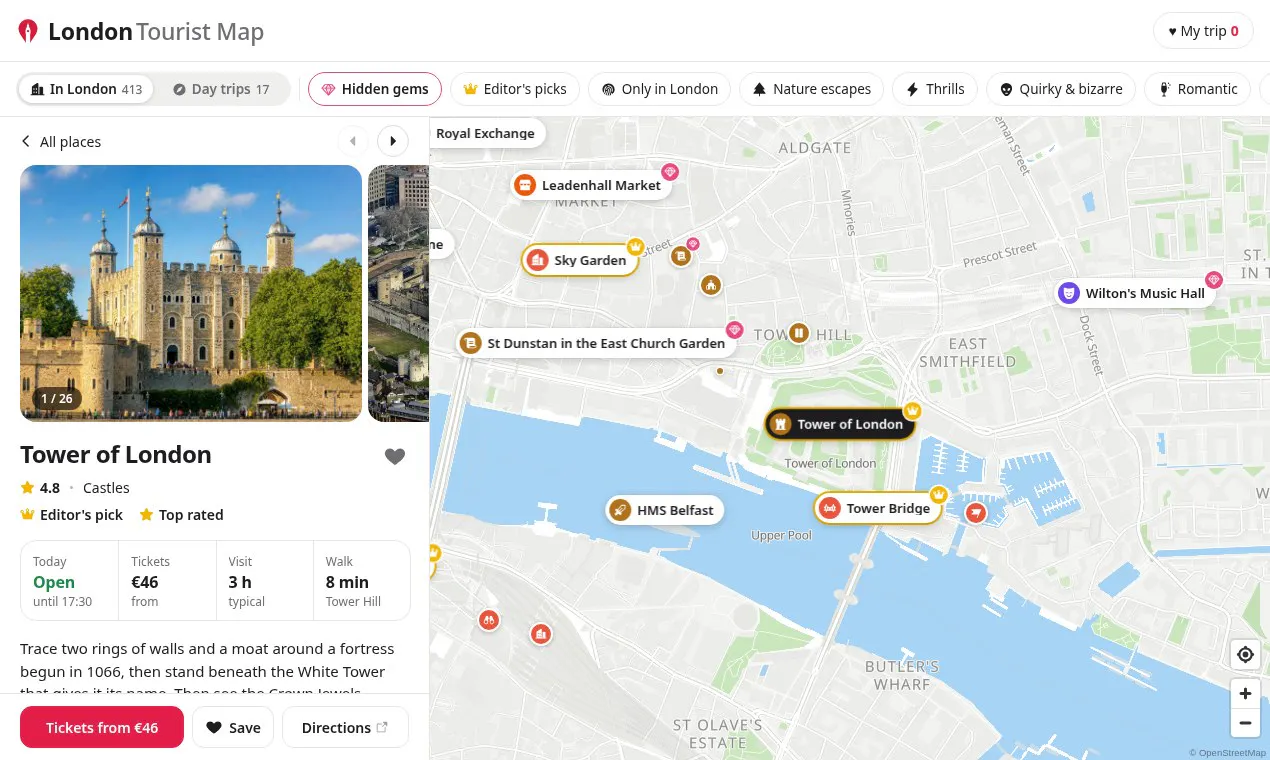
Task: Select the St Dunstan in the East marker
Action: [x=596, y=343]
